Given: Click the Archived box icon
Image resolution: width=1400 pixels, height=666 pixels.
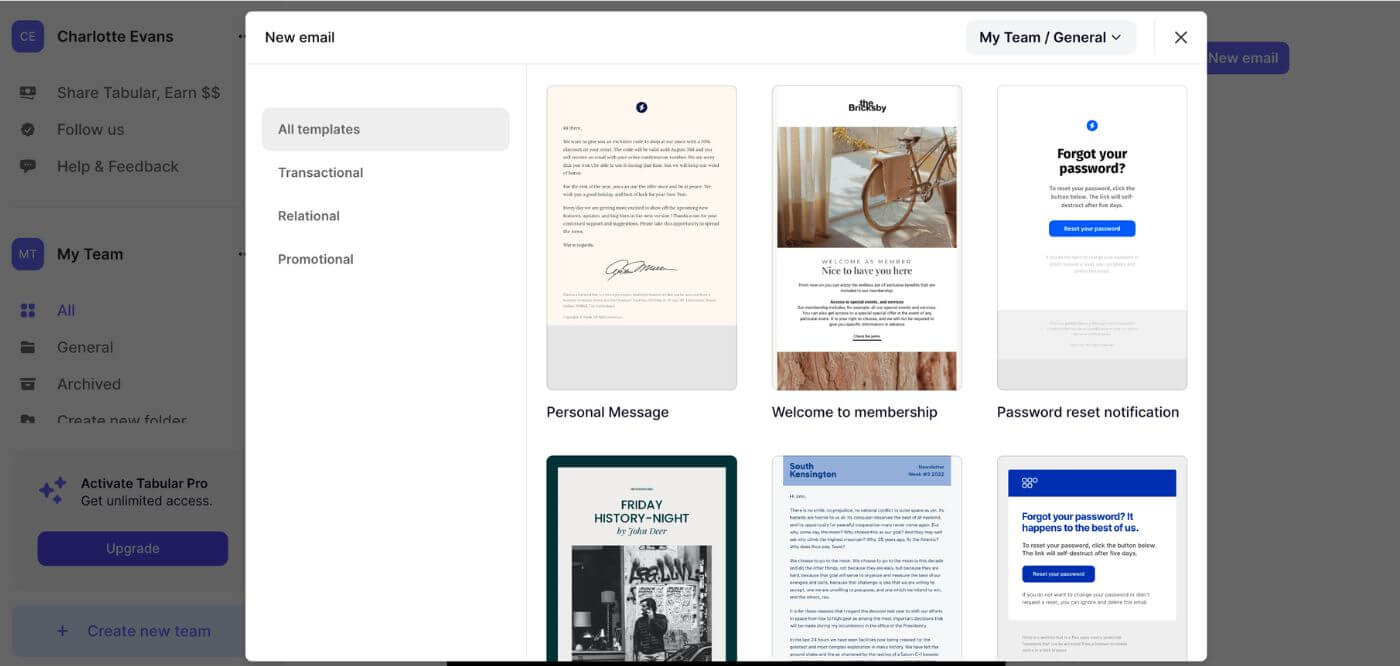Looking at the screenshot, I should tap(28, 384).
